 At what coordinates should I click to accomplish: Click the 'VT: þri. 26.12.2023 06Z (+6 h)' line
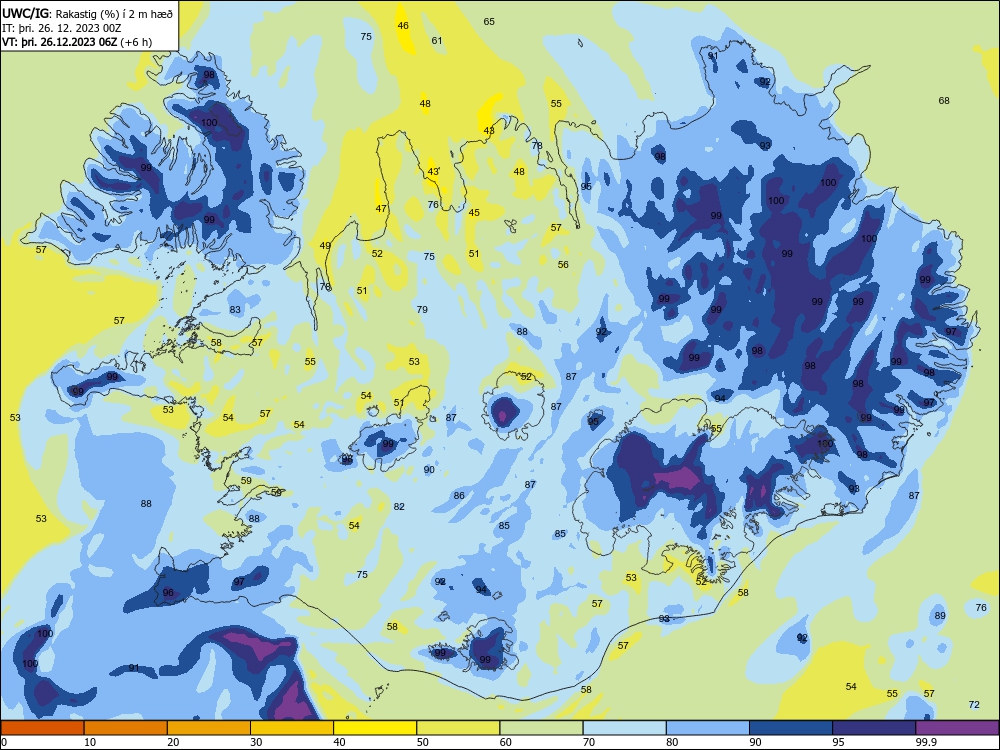[77, 42]
